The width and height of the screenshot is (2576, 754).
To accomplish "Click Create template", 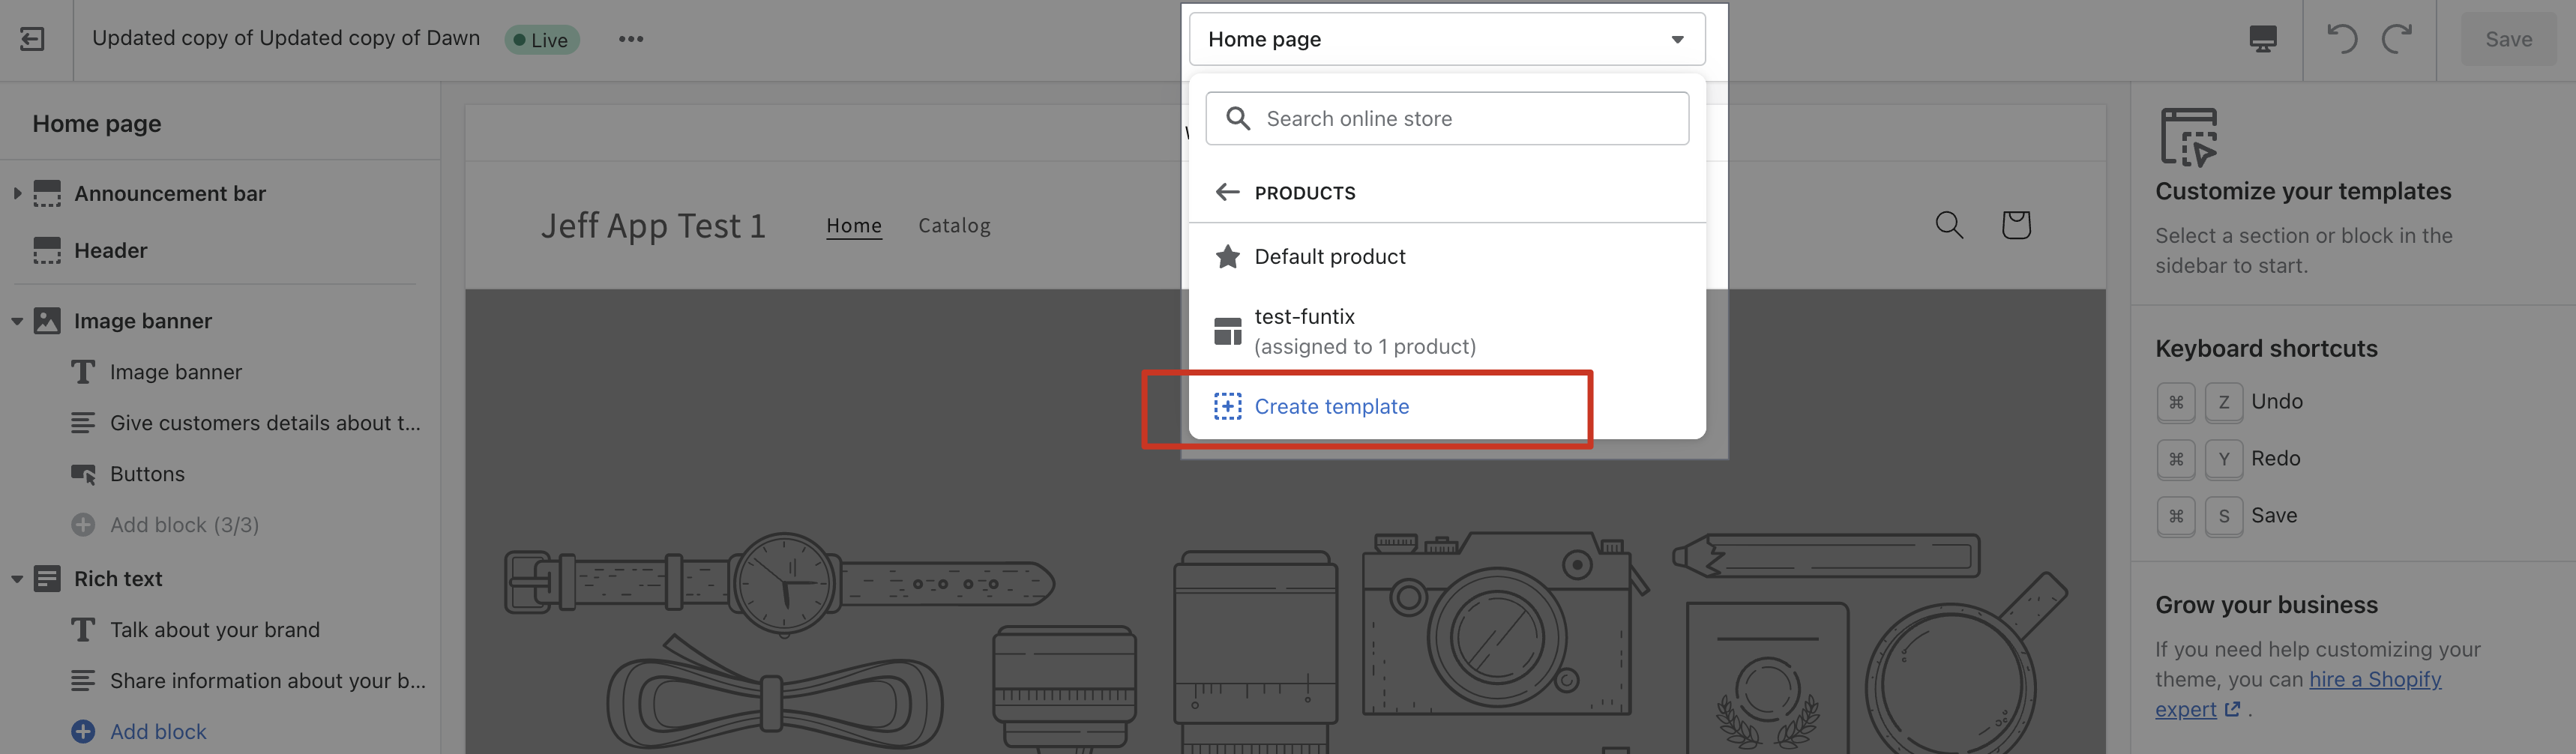I will (1331, 406).
